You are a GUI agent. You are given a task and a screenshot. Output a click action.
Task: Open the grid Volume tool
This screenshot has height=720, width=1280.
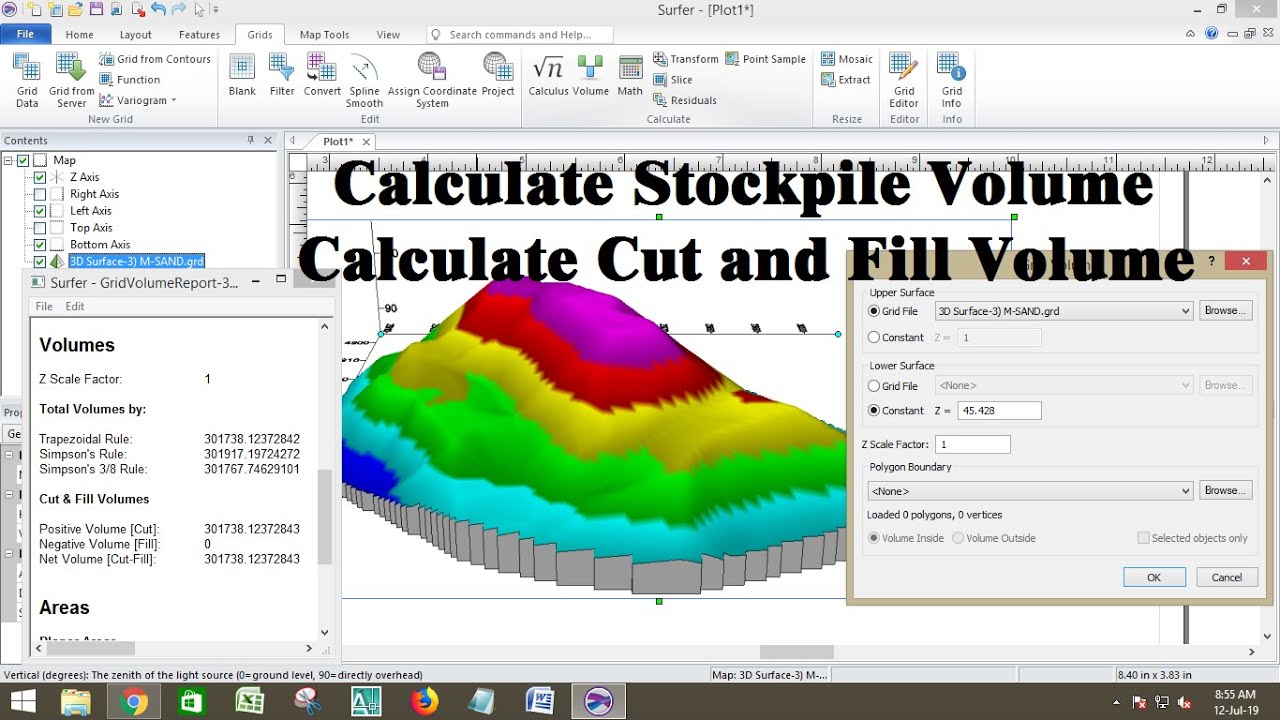pyautogui.click(x=590, y=76)
